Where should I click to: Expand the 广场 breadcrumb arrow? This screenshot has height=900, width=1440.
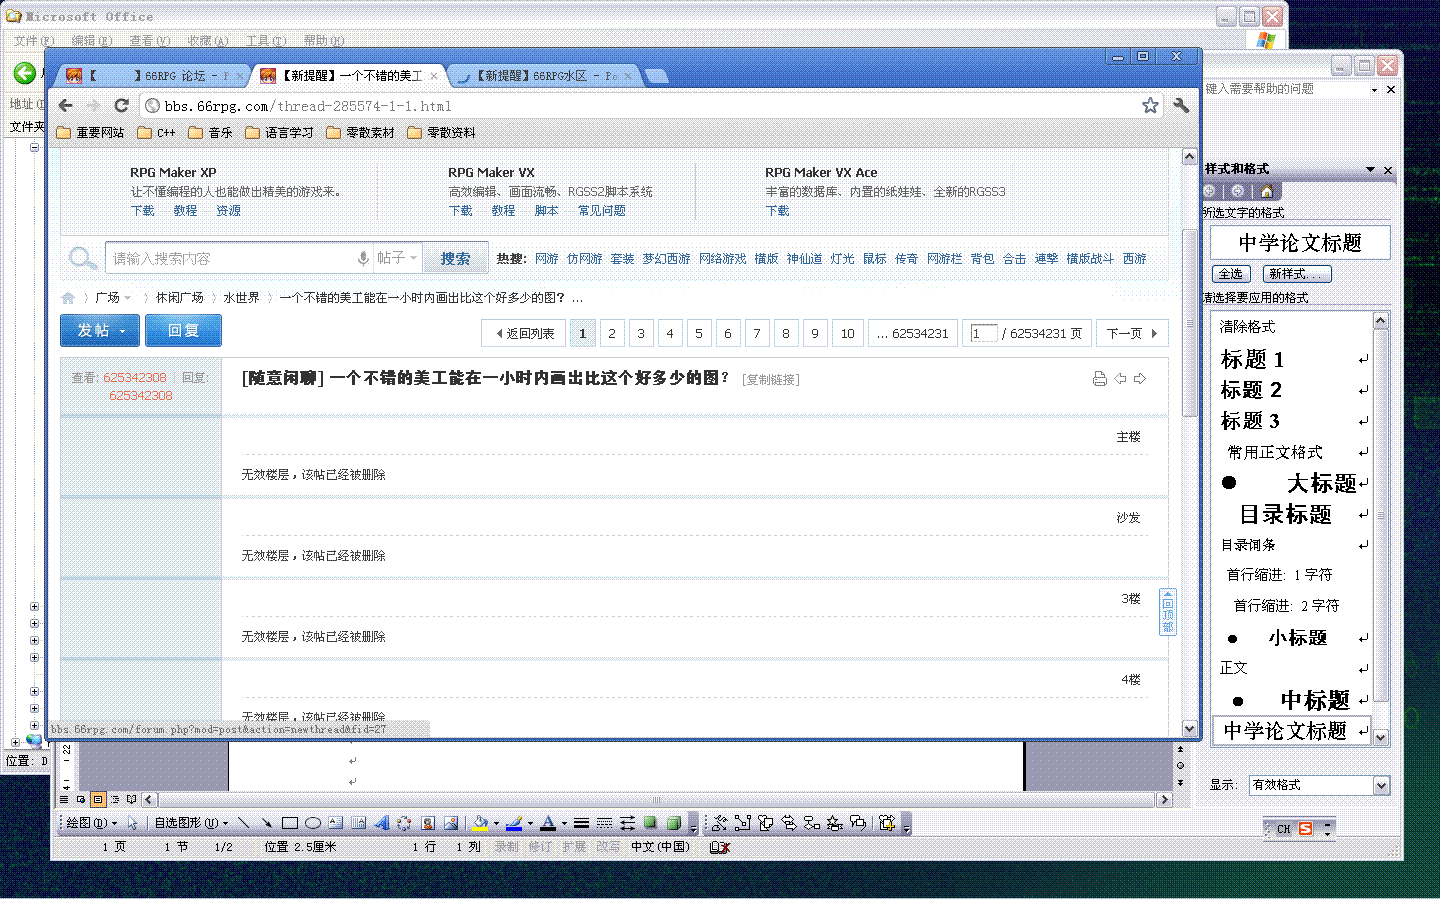(127, 298)
